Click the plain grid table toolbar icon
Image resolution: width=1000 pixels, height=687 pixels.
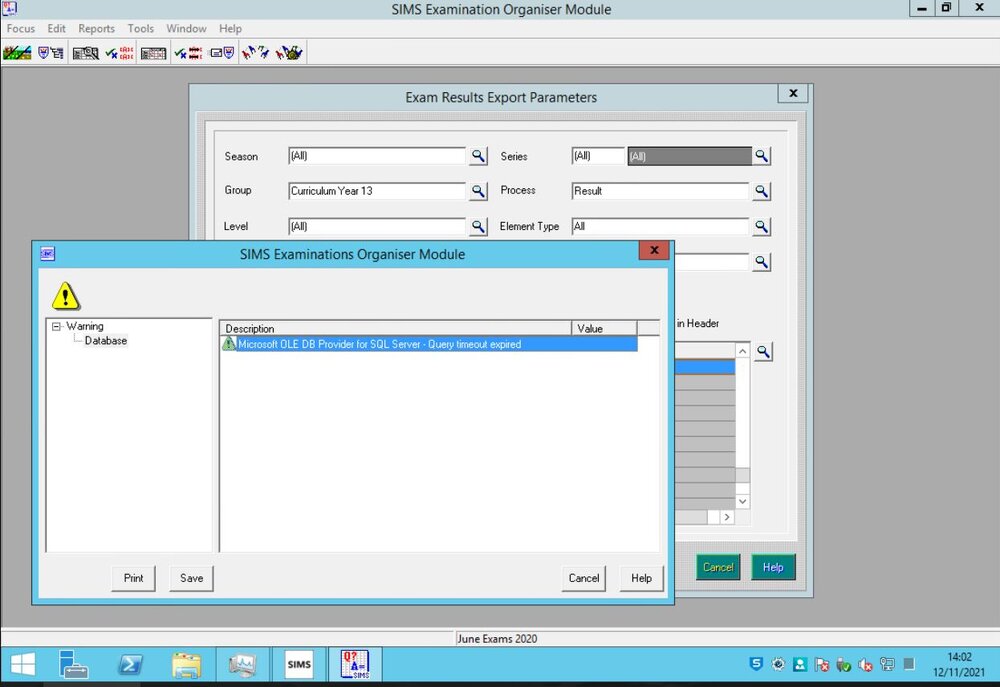[x=153, y=53]
